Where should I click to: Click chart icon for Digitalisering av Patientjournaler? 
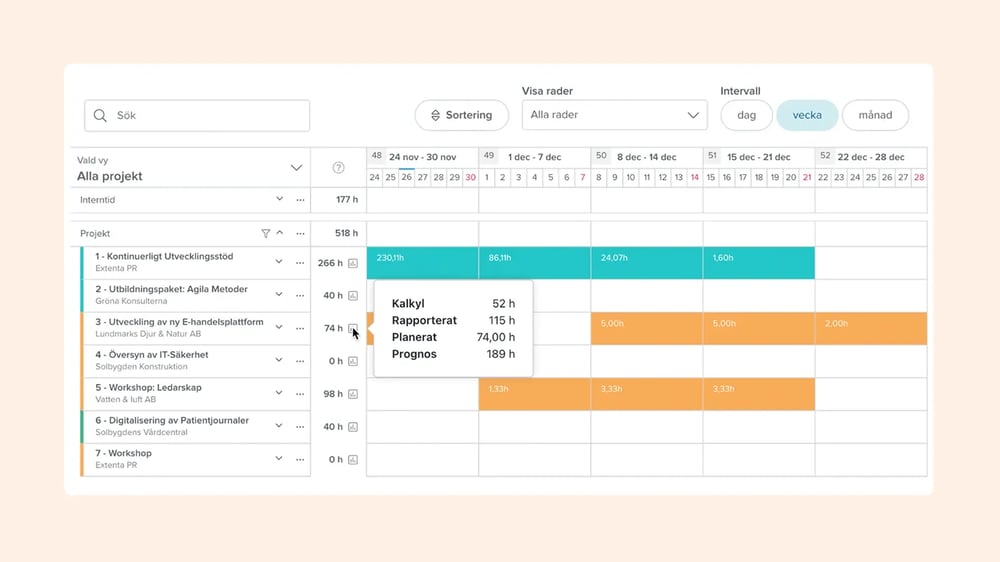[x=353, y=427]
